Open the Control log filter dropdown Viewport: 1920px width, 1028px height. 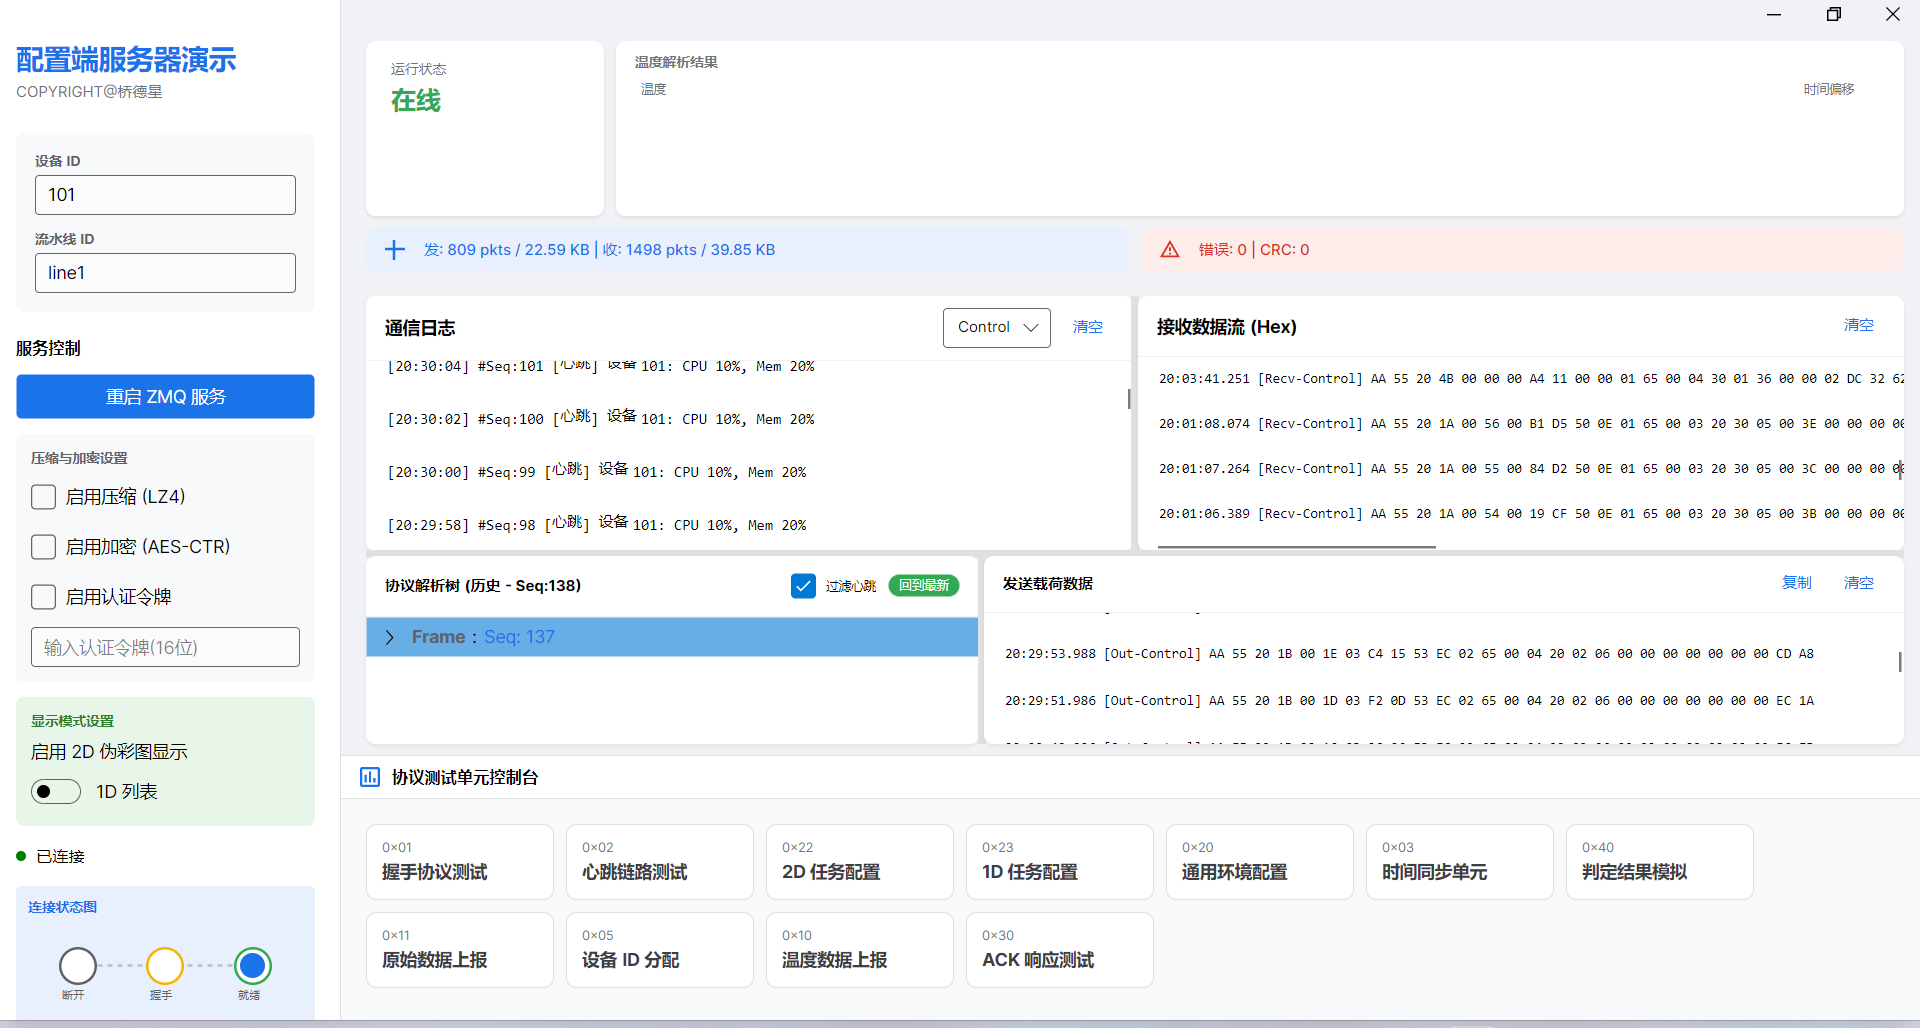tap(996, 328)
